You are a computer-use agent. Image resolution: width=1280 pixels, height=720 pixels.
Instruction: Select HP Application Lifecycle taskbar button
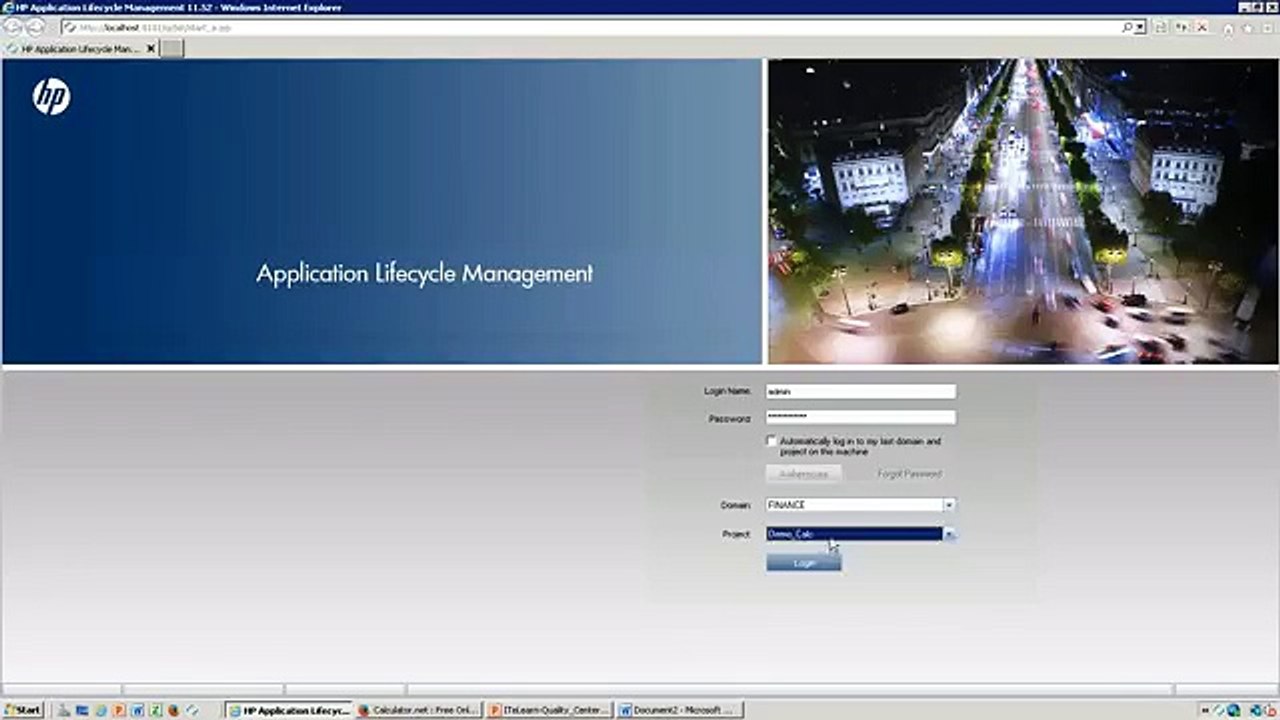[x=289, y=711]
